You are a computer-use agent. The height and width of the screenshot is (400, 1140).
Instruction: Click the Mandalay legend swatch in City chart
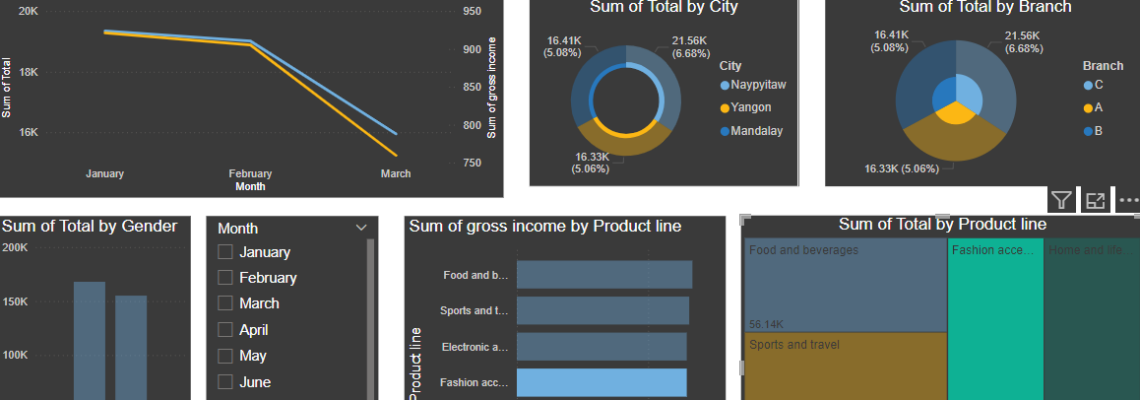[x=724, y=132]
